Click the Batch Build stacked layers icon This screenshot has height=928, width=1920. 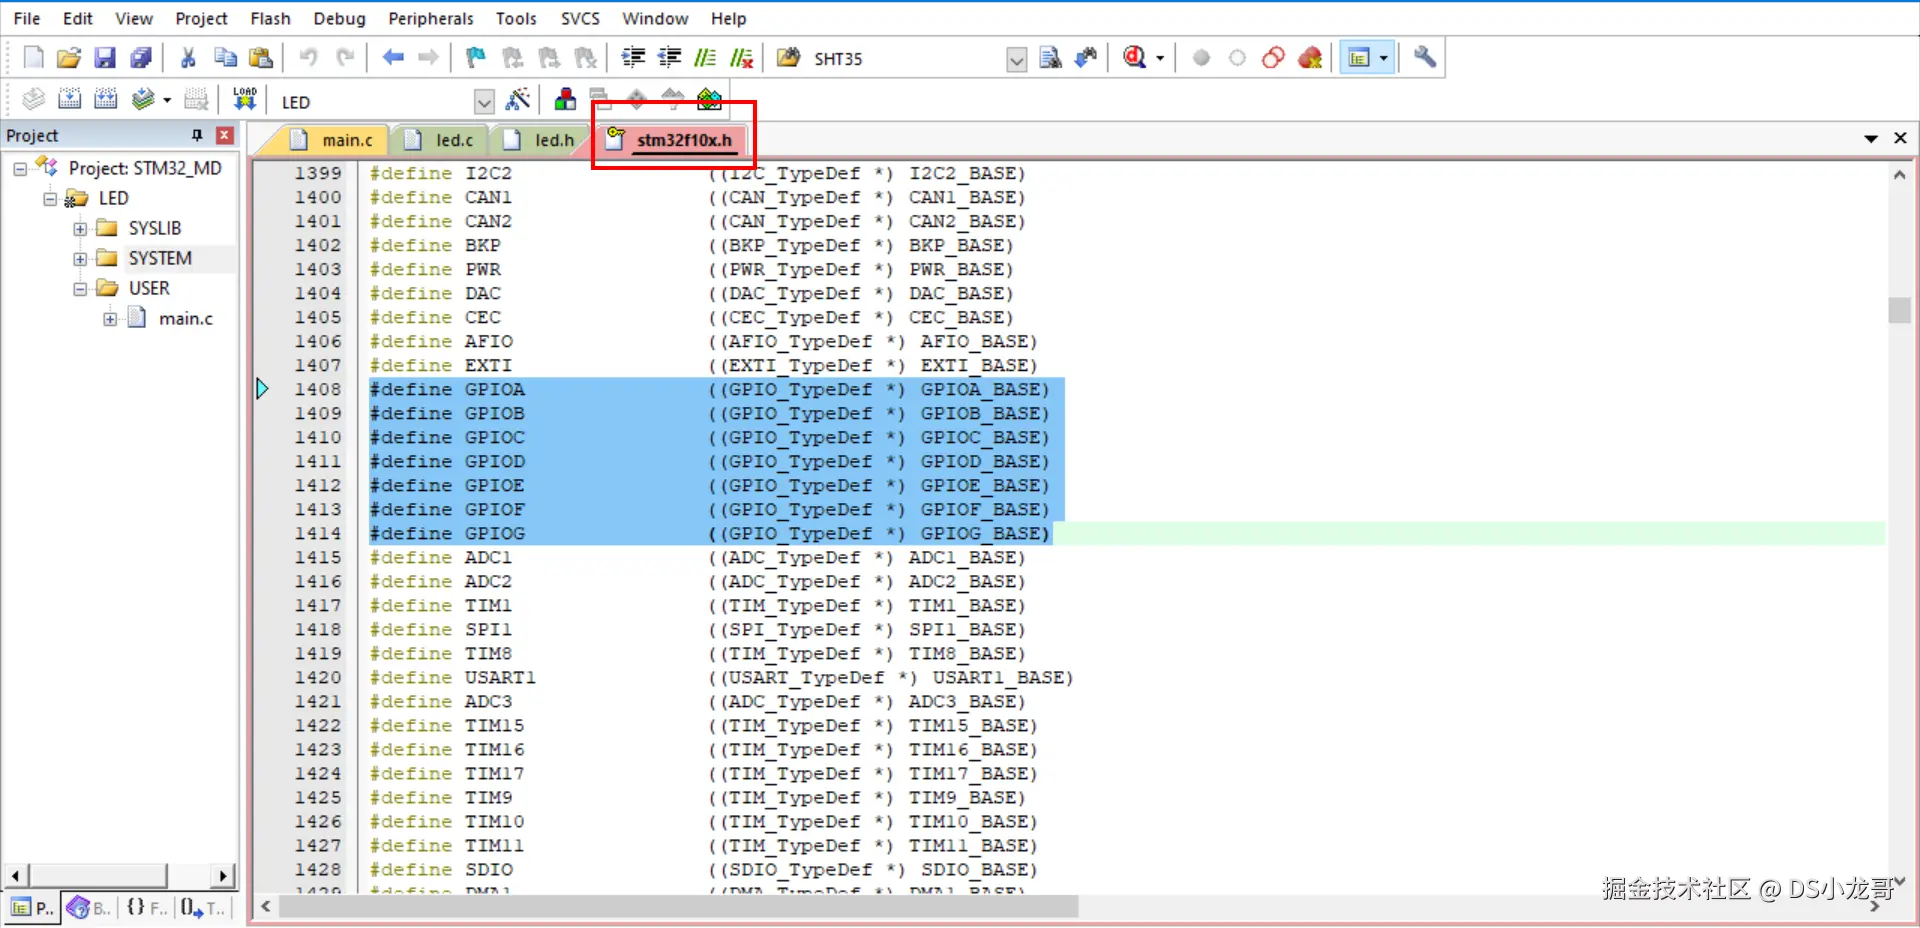click(143, 99)
